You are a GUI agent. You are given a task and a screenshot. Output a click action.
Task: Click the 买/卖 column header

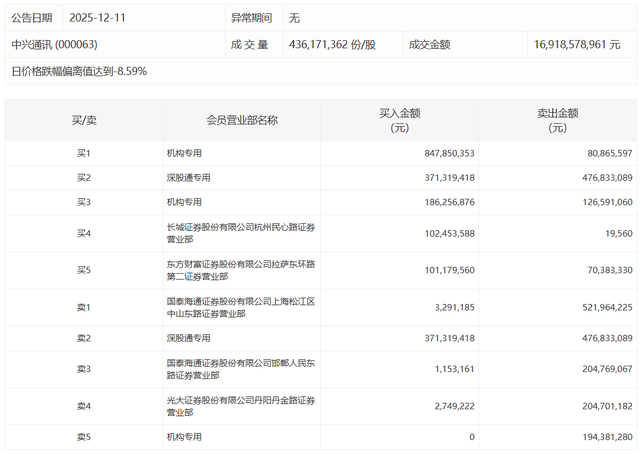coord(84,120)
